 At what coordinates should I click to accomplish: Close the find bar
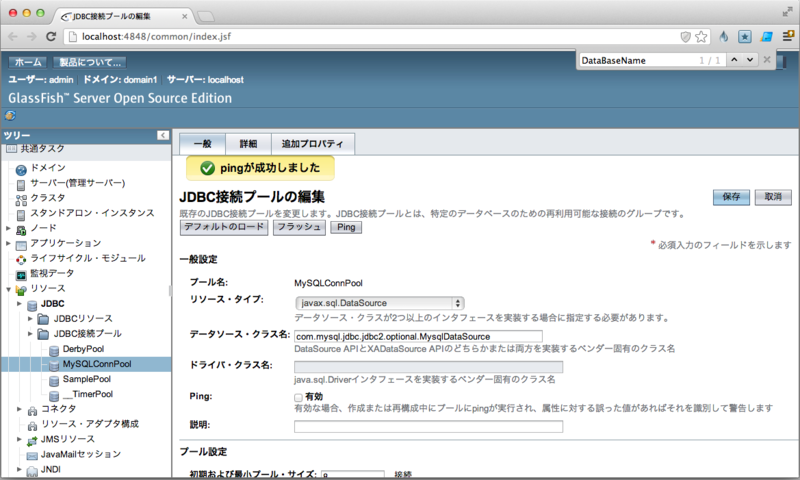click(768, 60)
